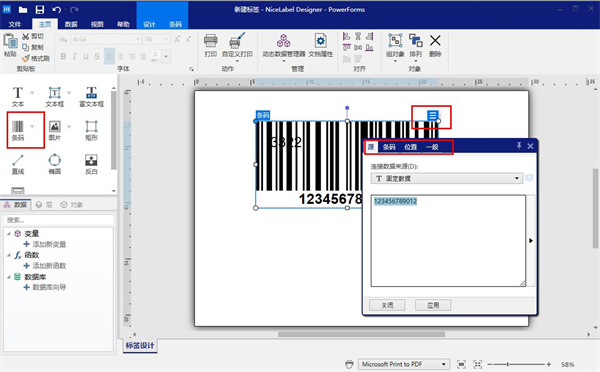Image resolution: width=600 pixels, height=372 pixels.
Task: Click the Open folder icon in title bar
Action: point(23,10)
